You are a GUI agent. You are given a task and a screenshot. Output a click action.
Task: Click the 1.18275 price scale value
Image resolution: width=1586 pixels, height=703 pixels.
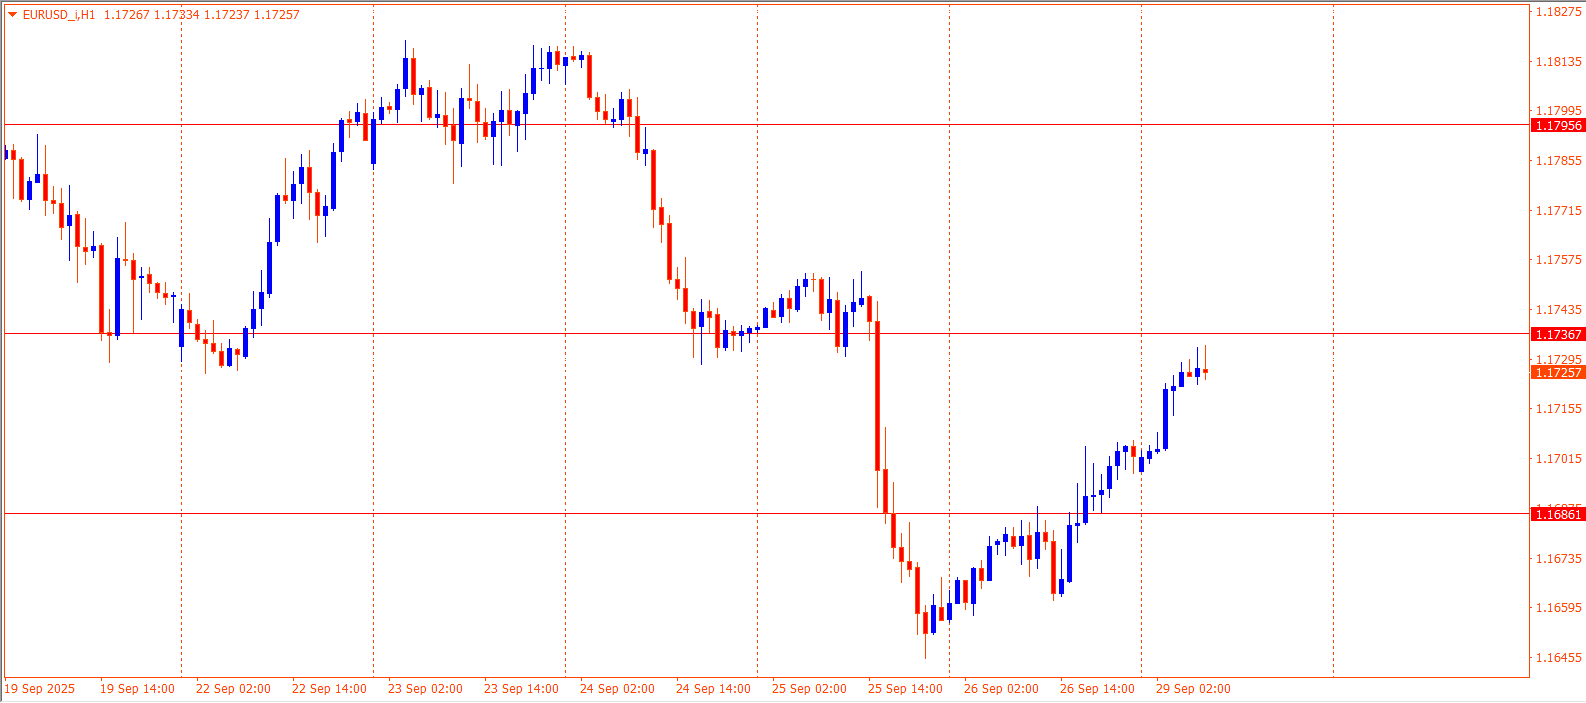[1558, 12]
